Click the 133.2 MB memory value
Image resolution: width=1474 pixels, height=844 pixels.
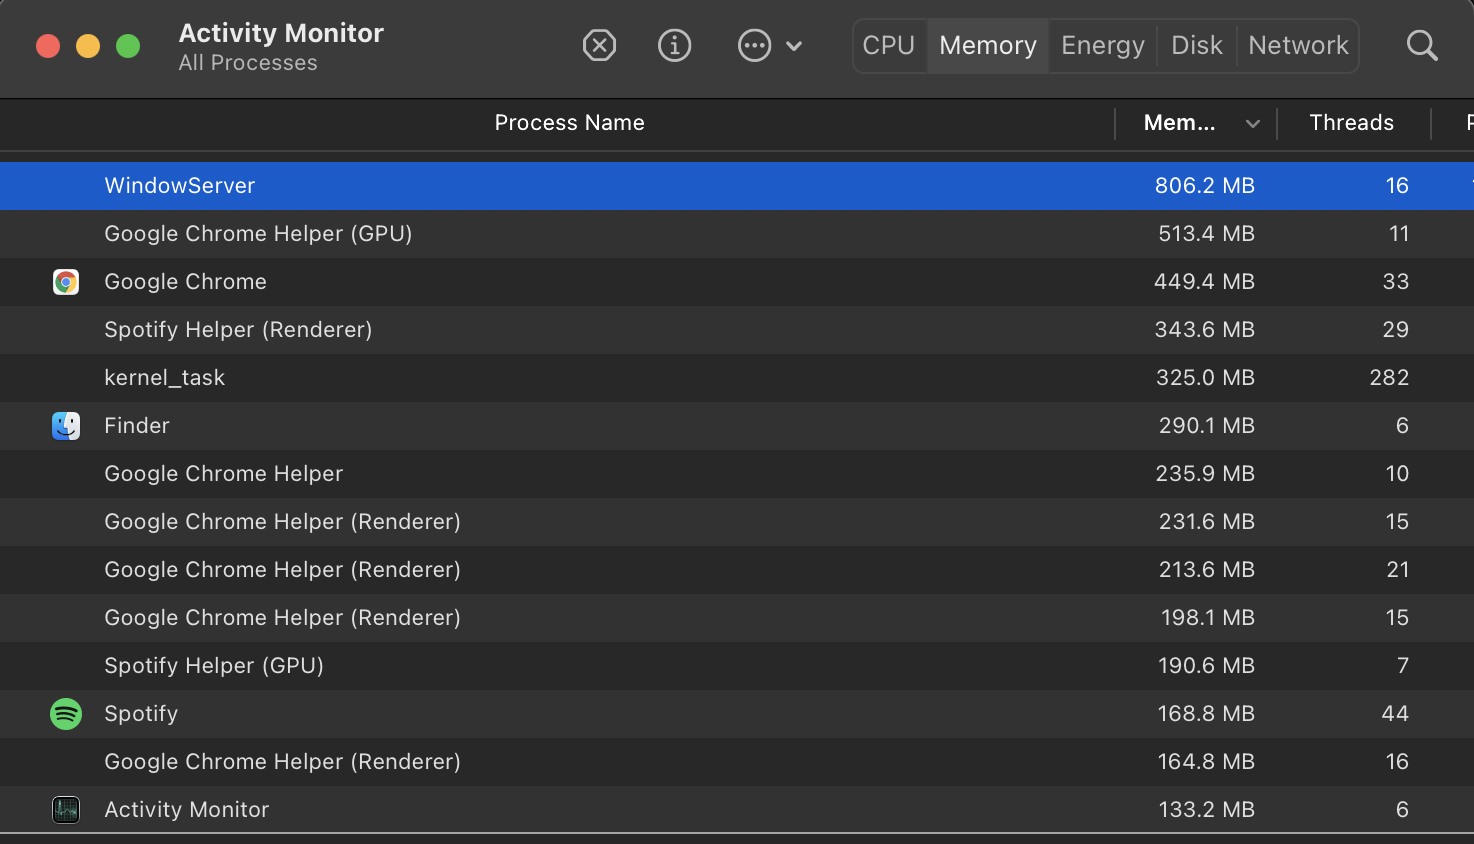tap(1206, 810)
